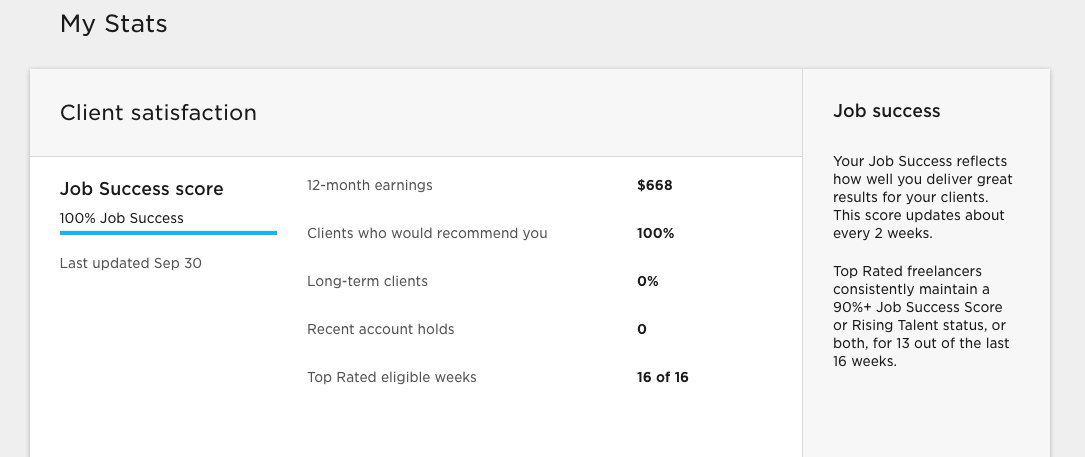Click the $668 earnings value
The image size is (1085, 457).
(655, 185)
